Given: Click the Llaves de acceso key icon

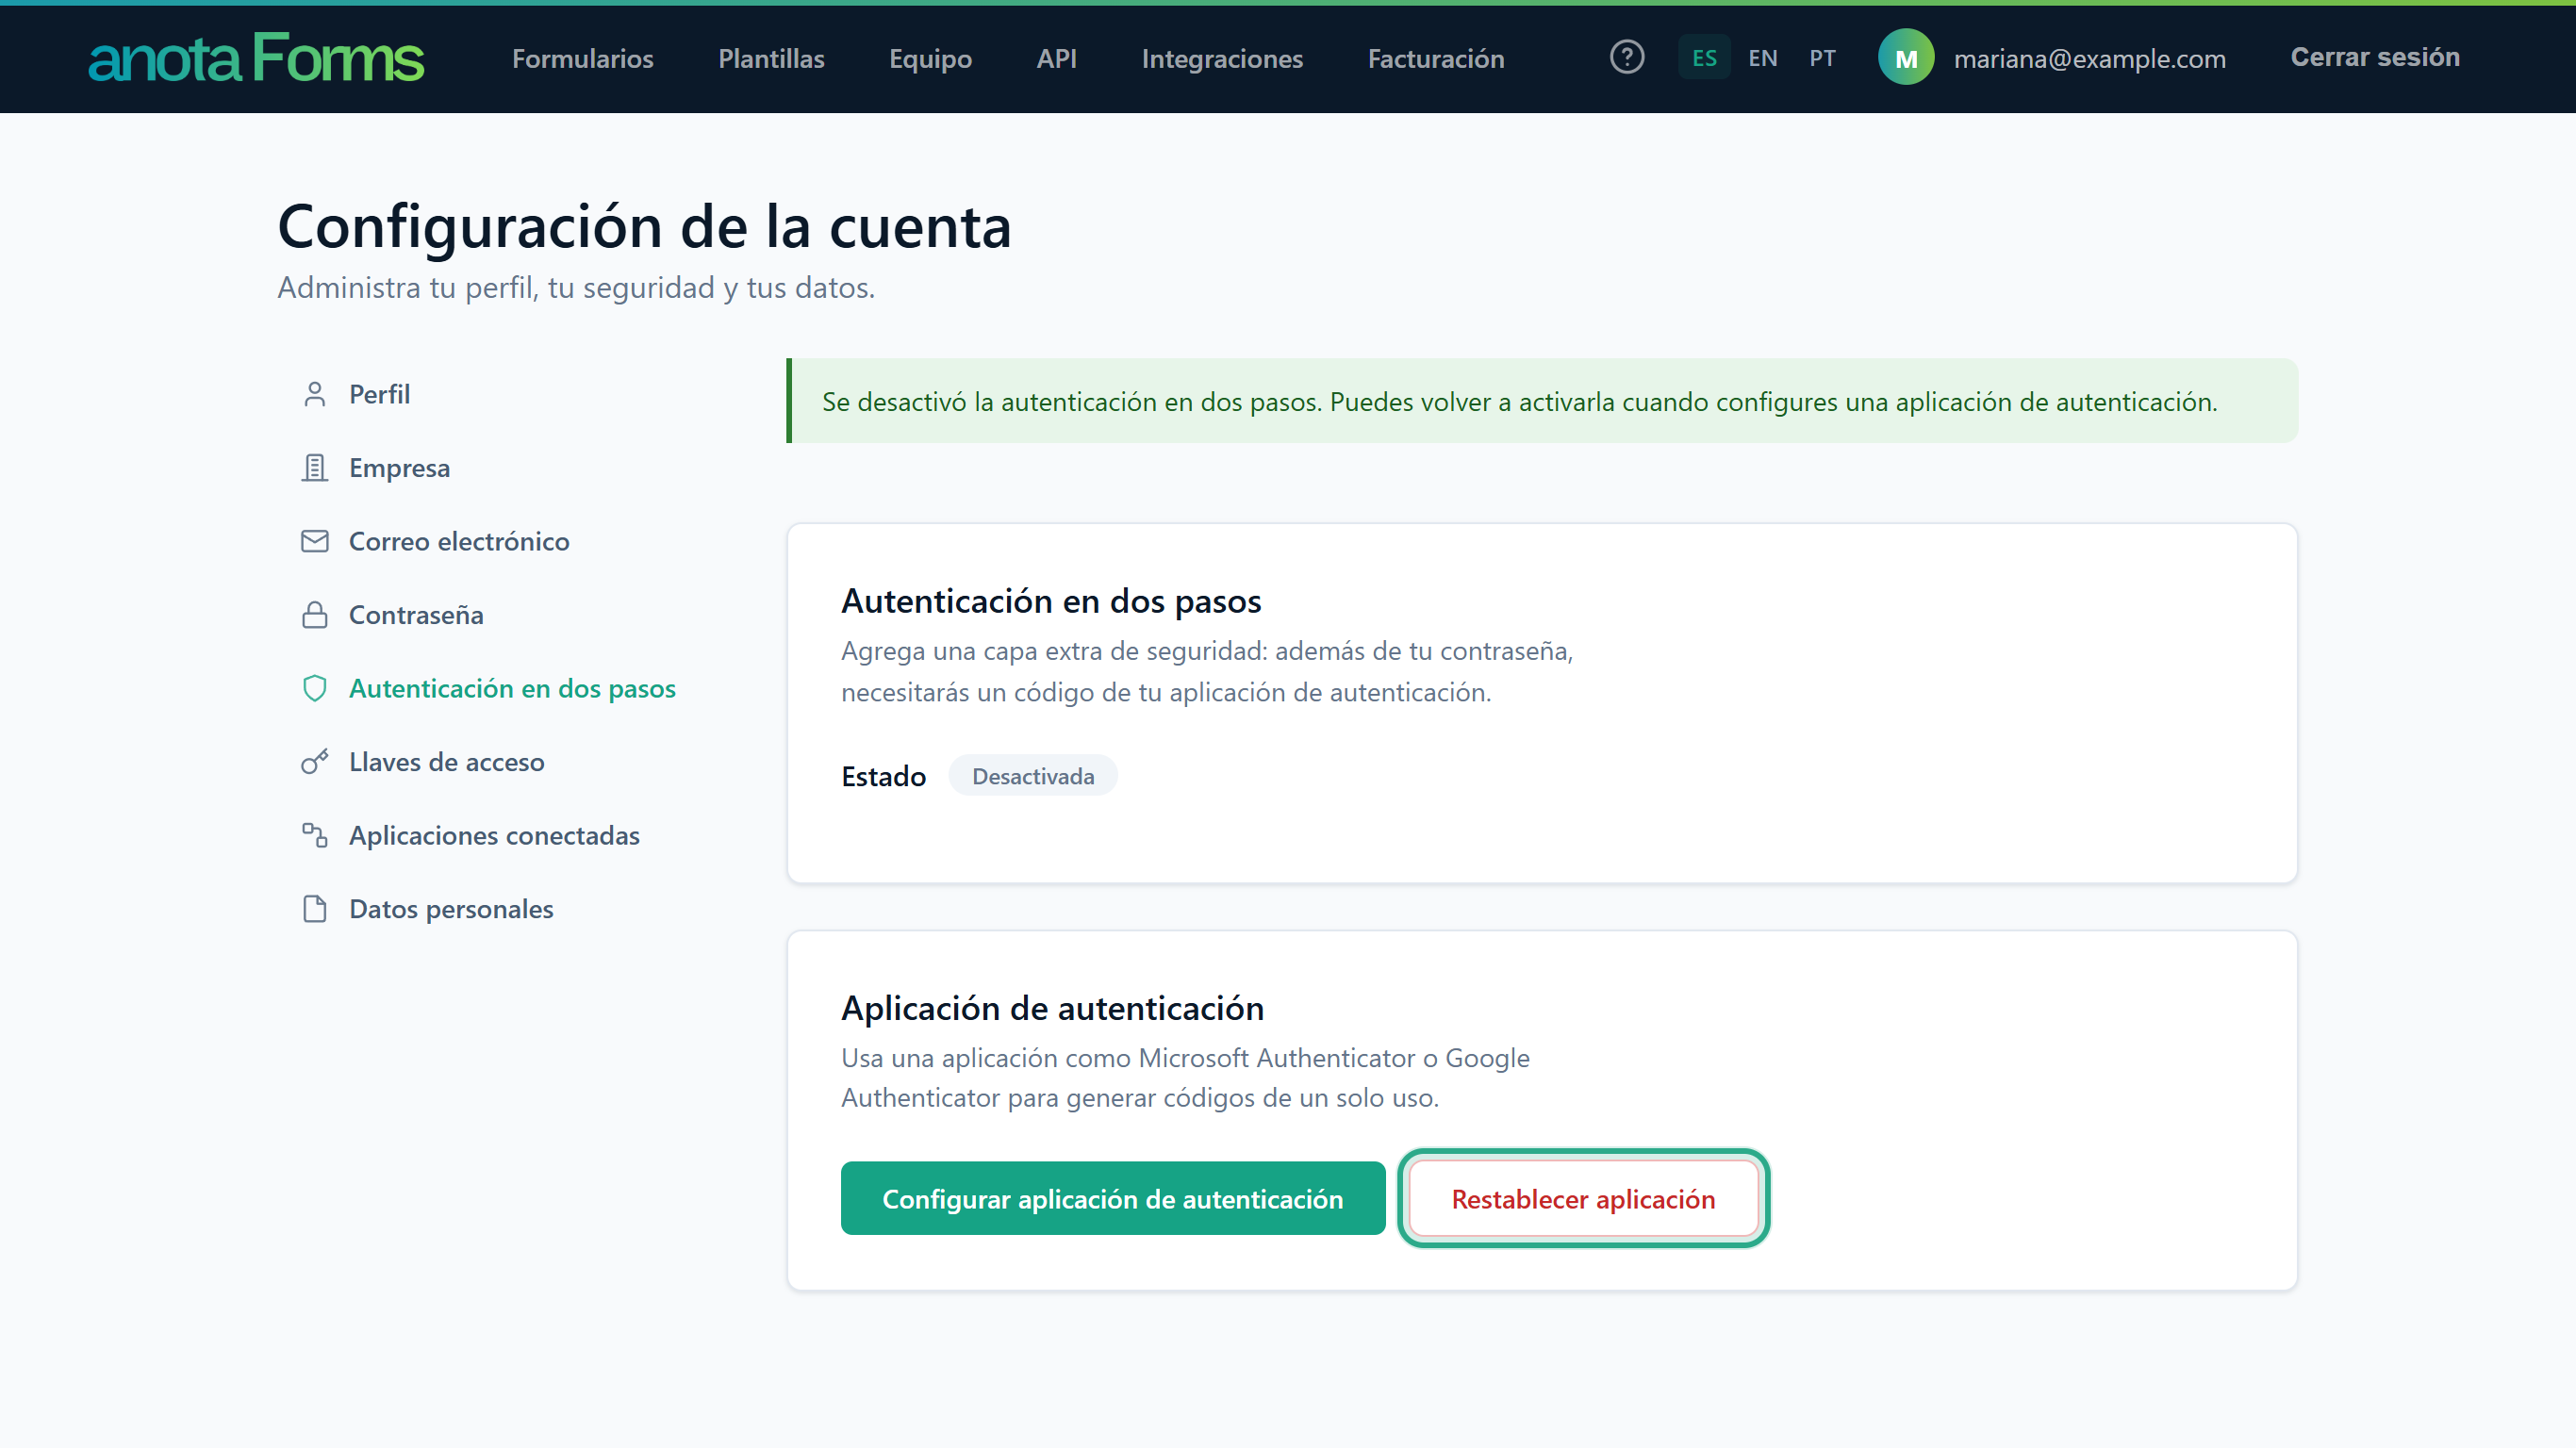Looking at the screenshot, I should coord(315,762).
